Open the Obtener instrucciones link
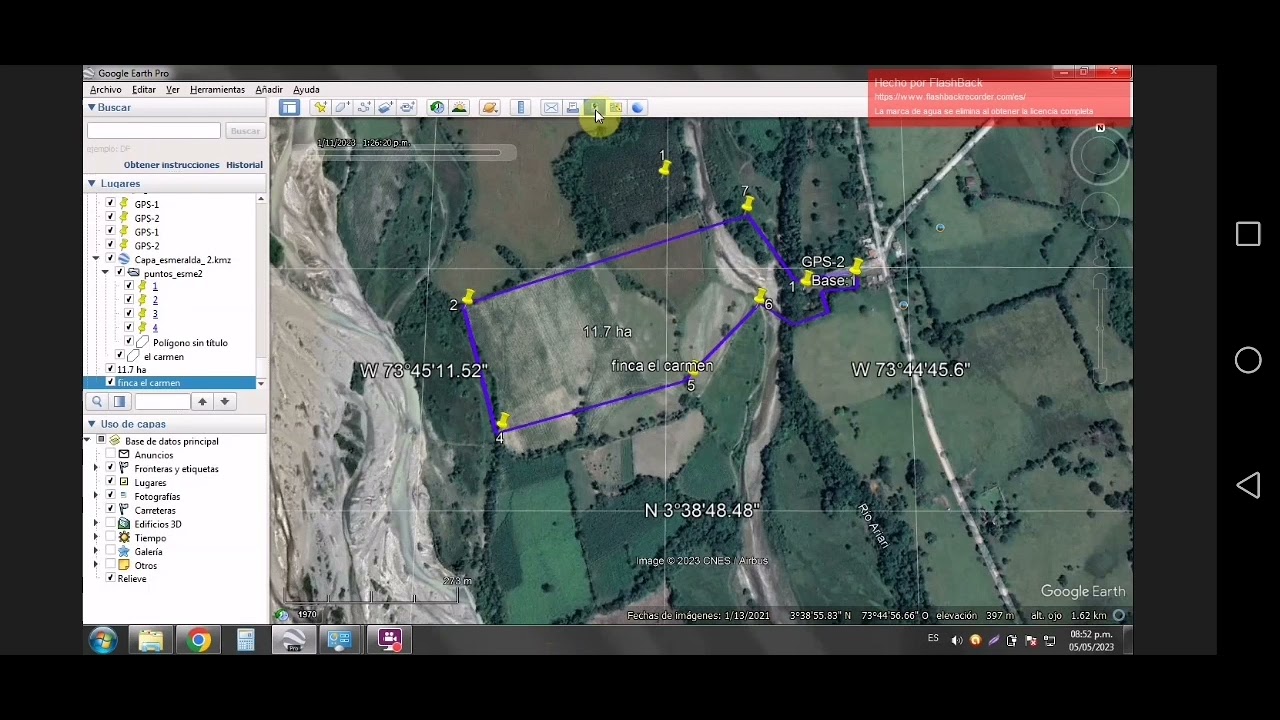 [171, 165]
